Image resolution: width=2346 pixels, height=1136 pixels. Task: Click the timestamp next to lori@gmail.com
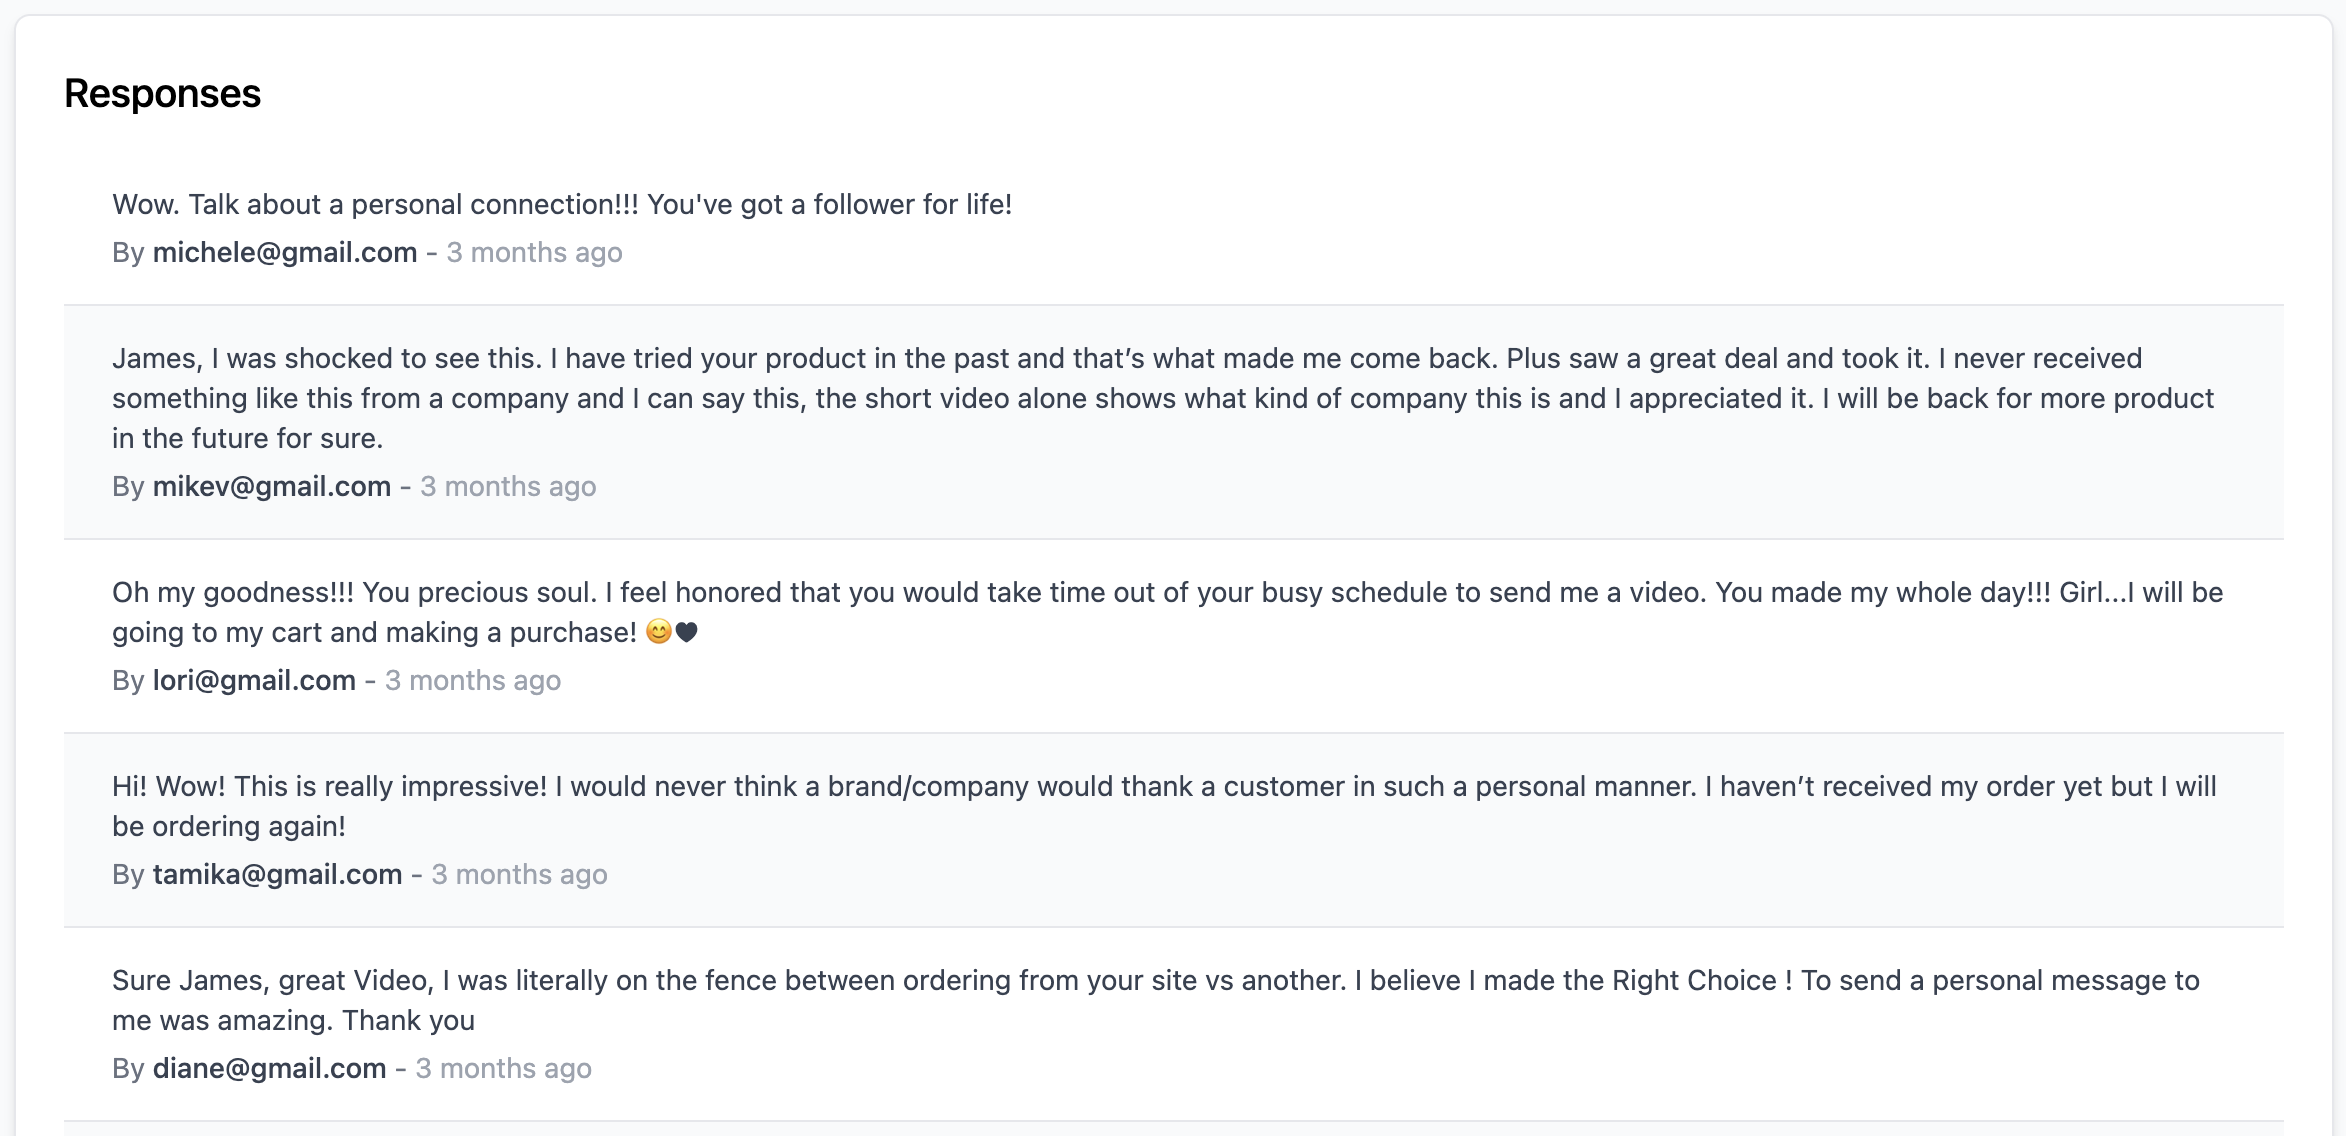473,681
